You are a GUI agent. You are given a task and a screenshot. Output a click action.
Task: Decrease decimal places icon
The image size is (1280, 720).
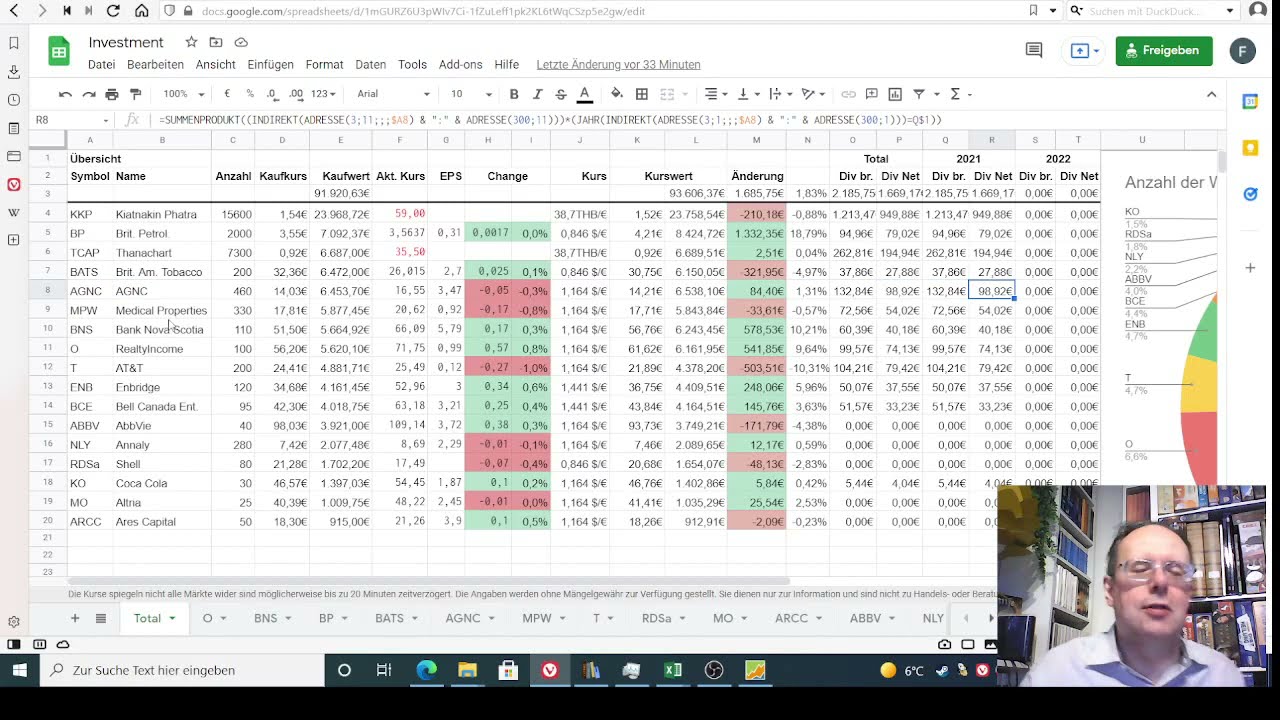tap(272, 94)
